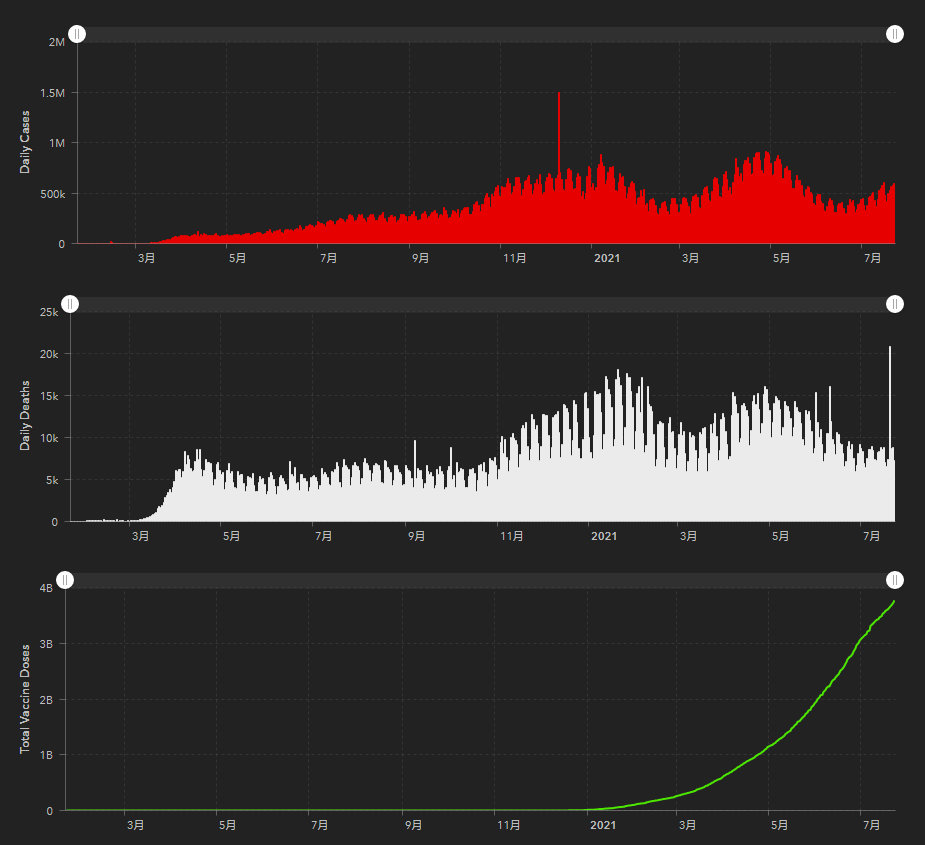The height and width of the screenshot is (845, 925).
Task: Click the 11月 label under Daily Cases chart
Action: coord(514,258)
